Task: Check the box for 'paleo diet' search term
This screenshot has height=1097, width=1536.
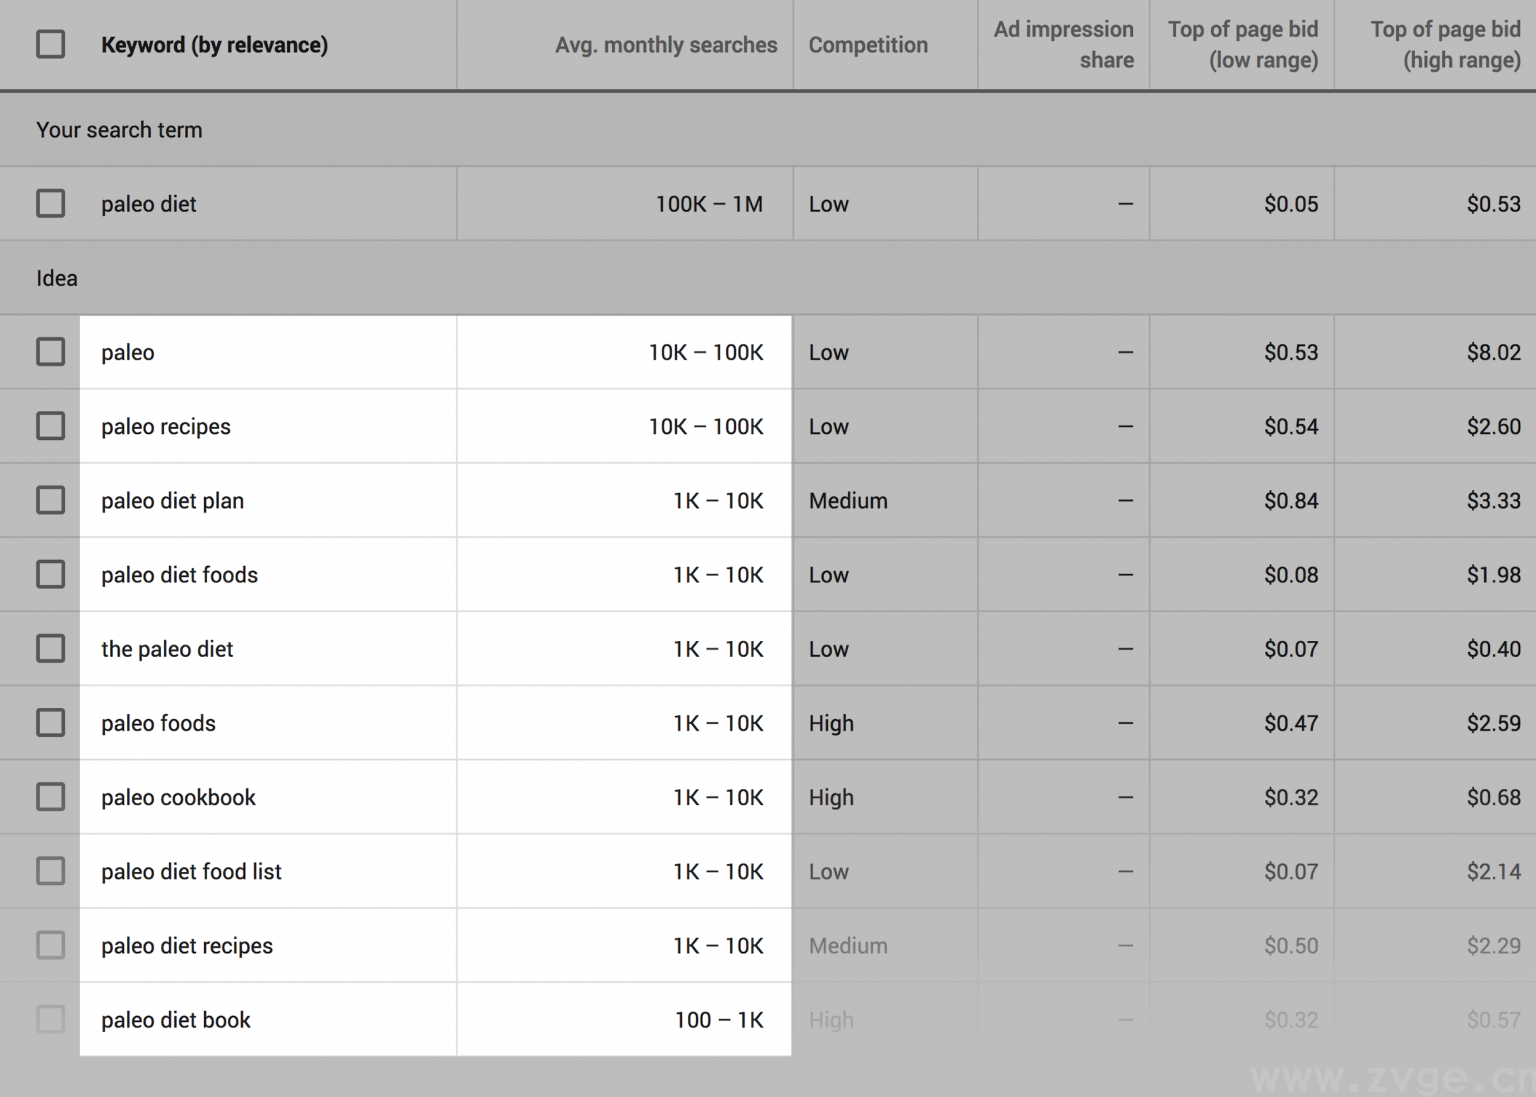Action: click(50, 204)
